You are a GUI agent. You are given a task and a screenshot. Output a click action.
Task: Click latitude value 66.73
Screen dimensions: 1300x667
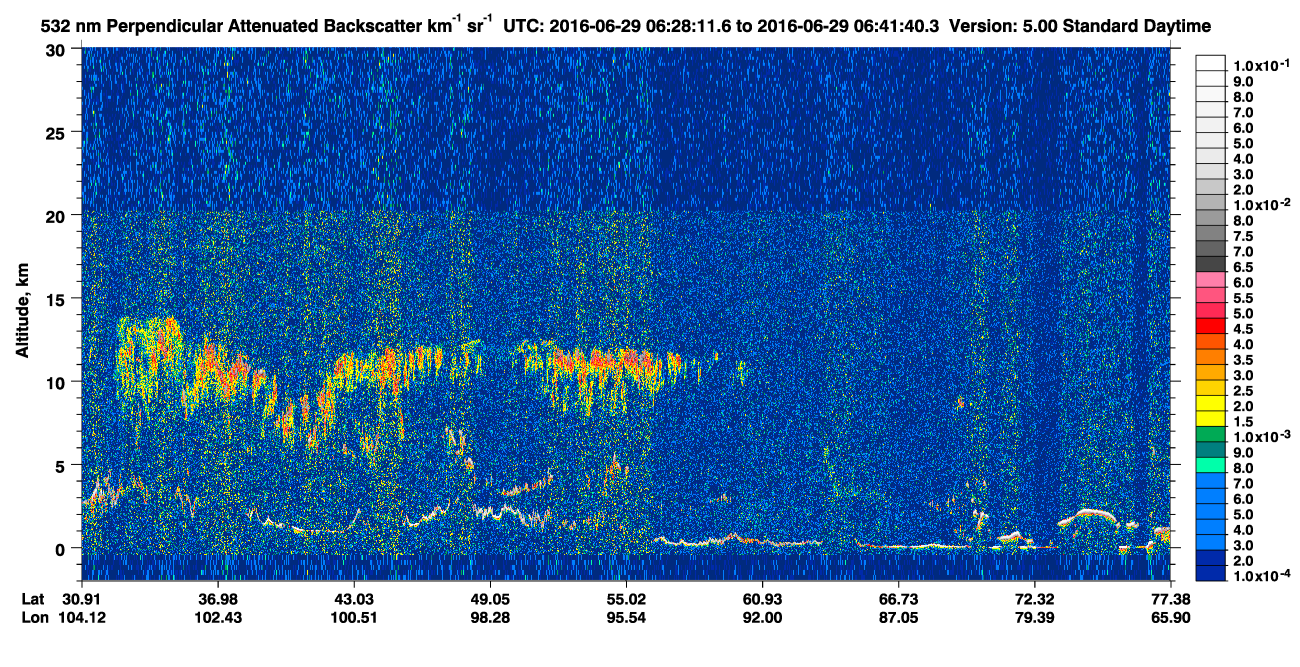coord(898,598)
